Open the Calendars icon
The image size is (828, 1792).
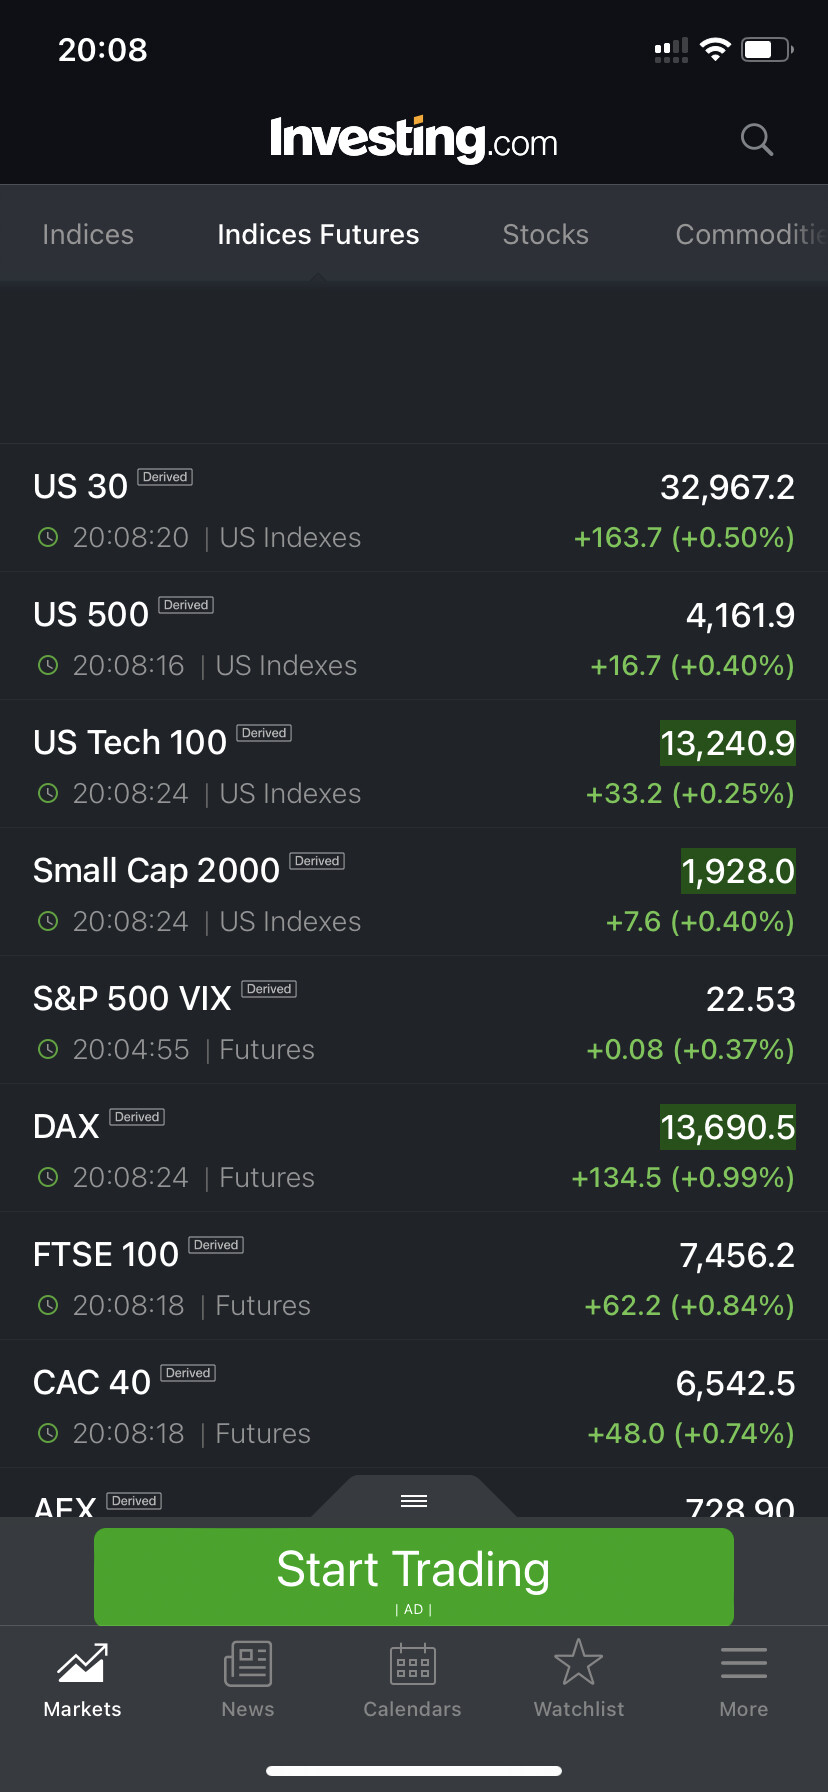click(412, 1663)
